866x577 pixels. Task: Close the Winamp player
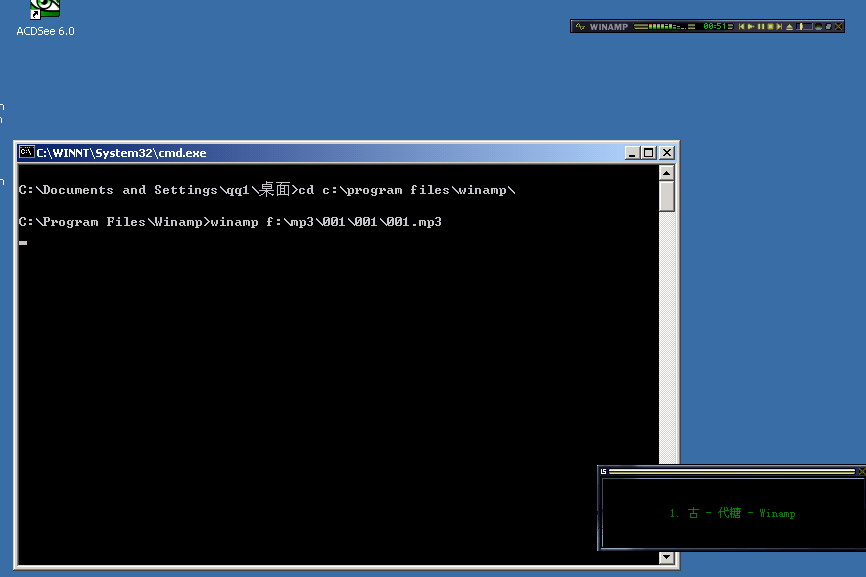point(838,27)
